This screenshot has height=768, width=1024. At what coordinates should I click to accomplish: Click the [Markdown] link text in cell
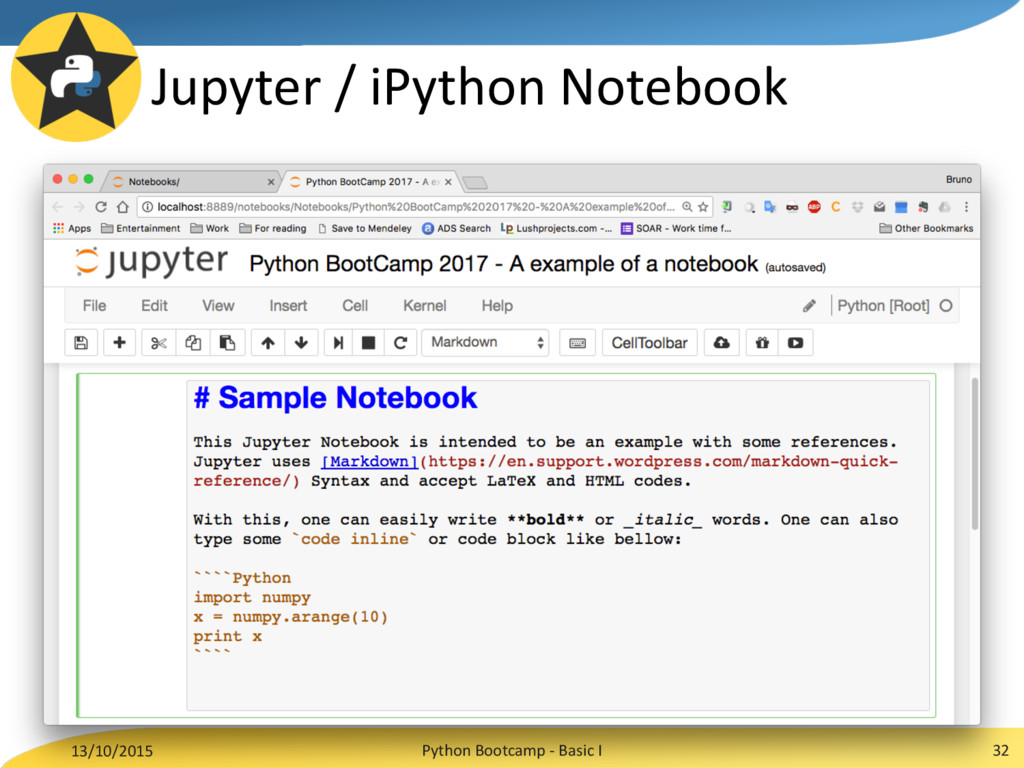click(x=370, y=461)
